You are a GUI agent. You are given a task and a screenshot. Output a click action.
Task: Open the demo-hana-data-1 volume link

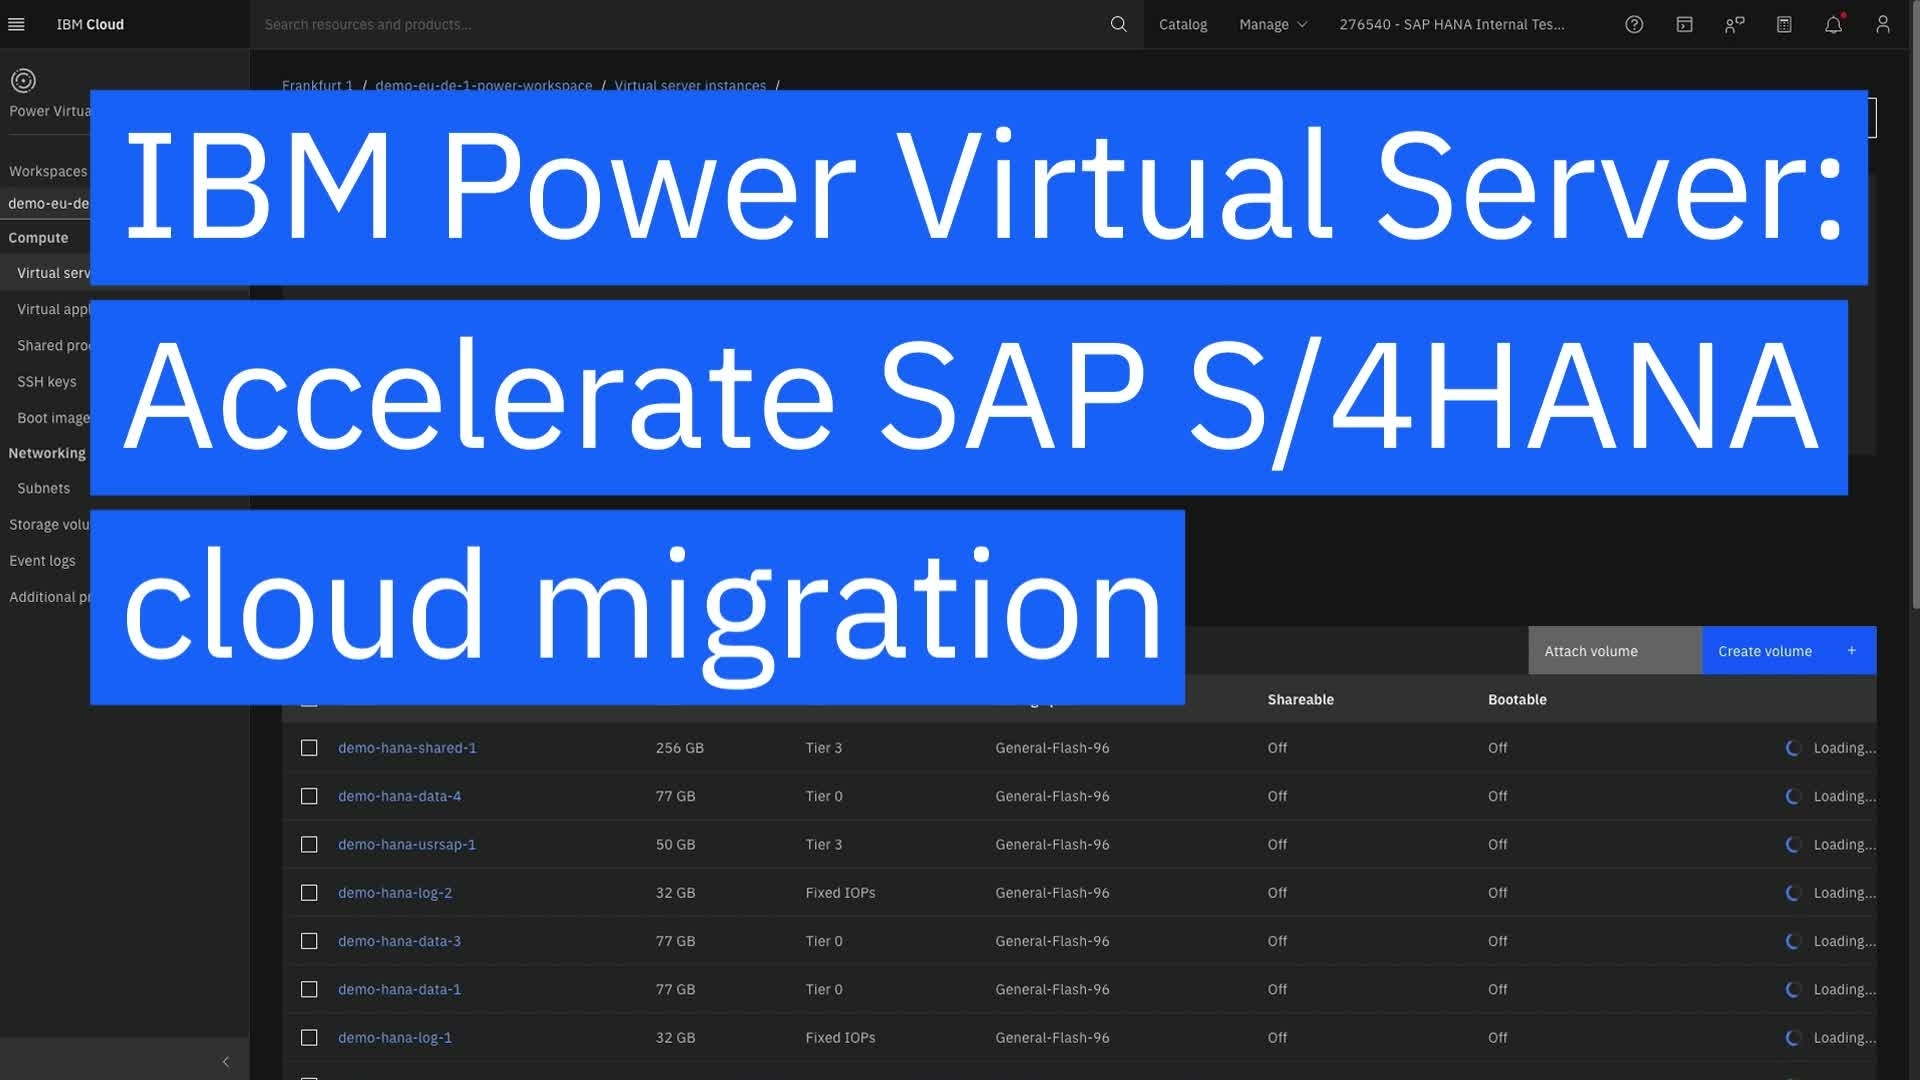(x=399, y=989)
